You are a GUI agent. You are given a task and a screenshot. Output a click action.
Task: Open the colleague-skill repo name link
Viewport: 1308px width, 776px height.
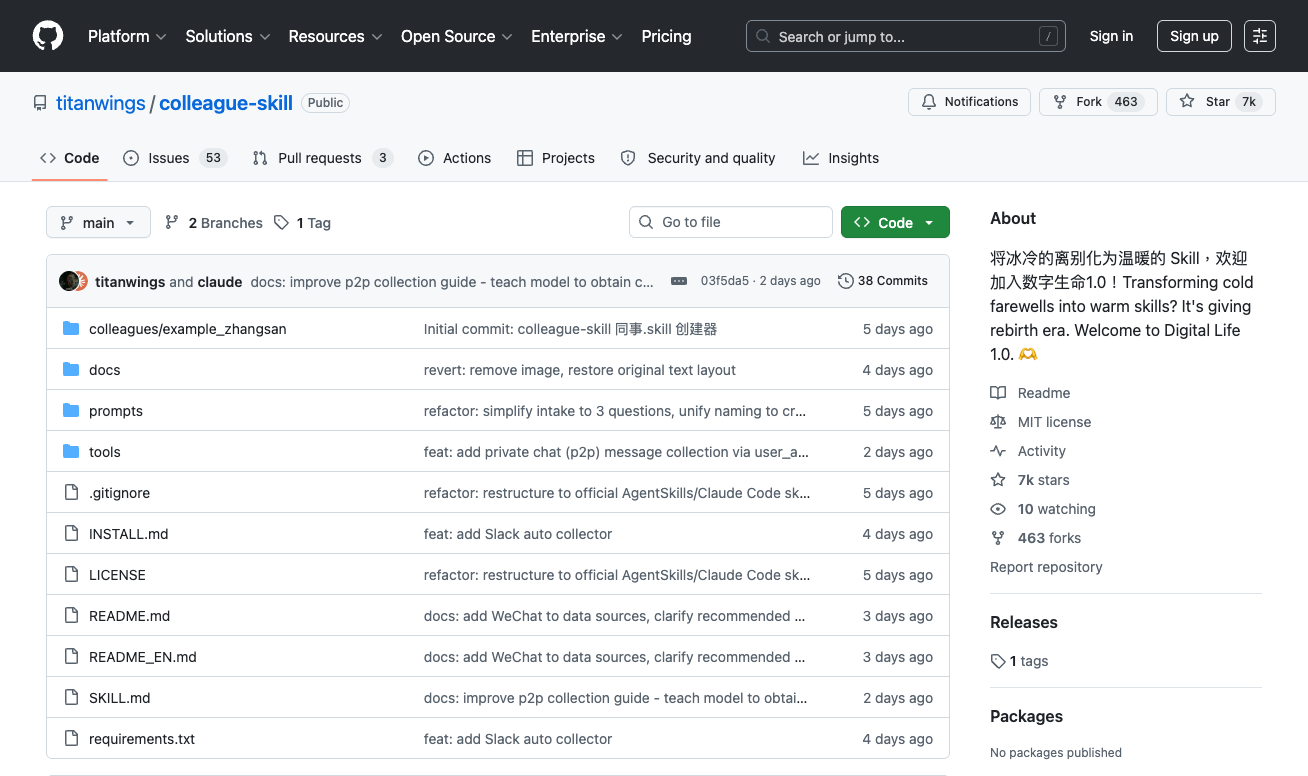(x=226, y=103)
